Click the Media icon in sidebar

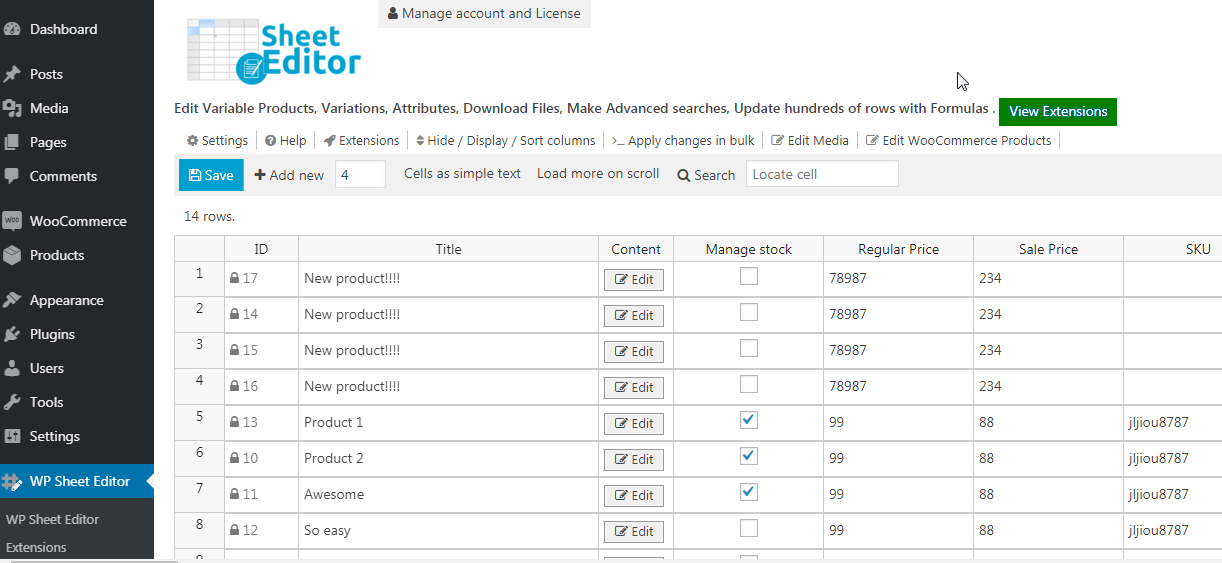click(13, 108)
